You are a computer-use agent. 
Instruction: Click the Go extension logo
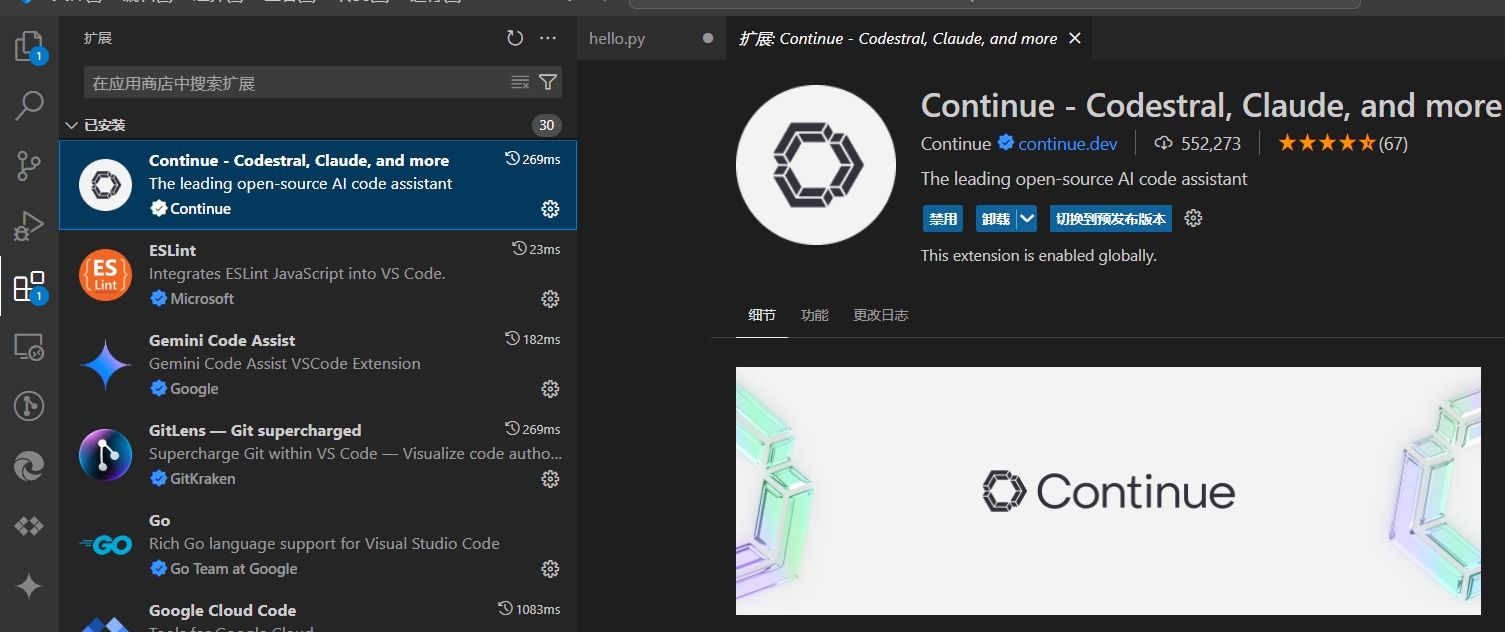click(x=105, y=545)
